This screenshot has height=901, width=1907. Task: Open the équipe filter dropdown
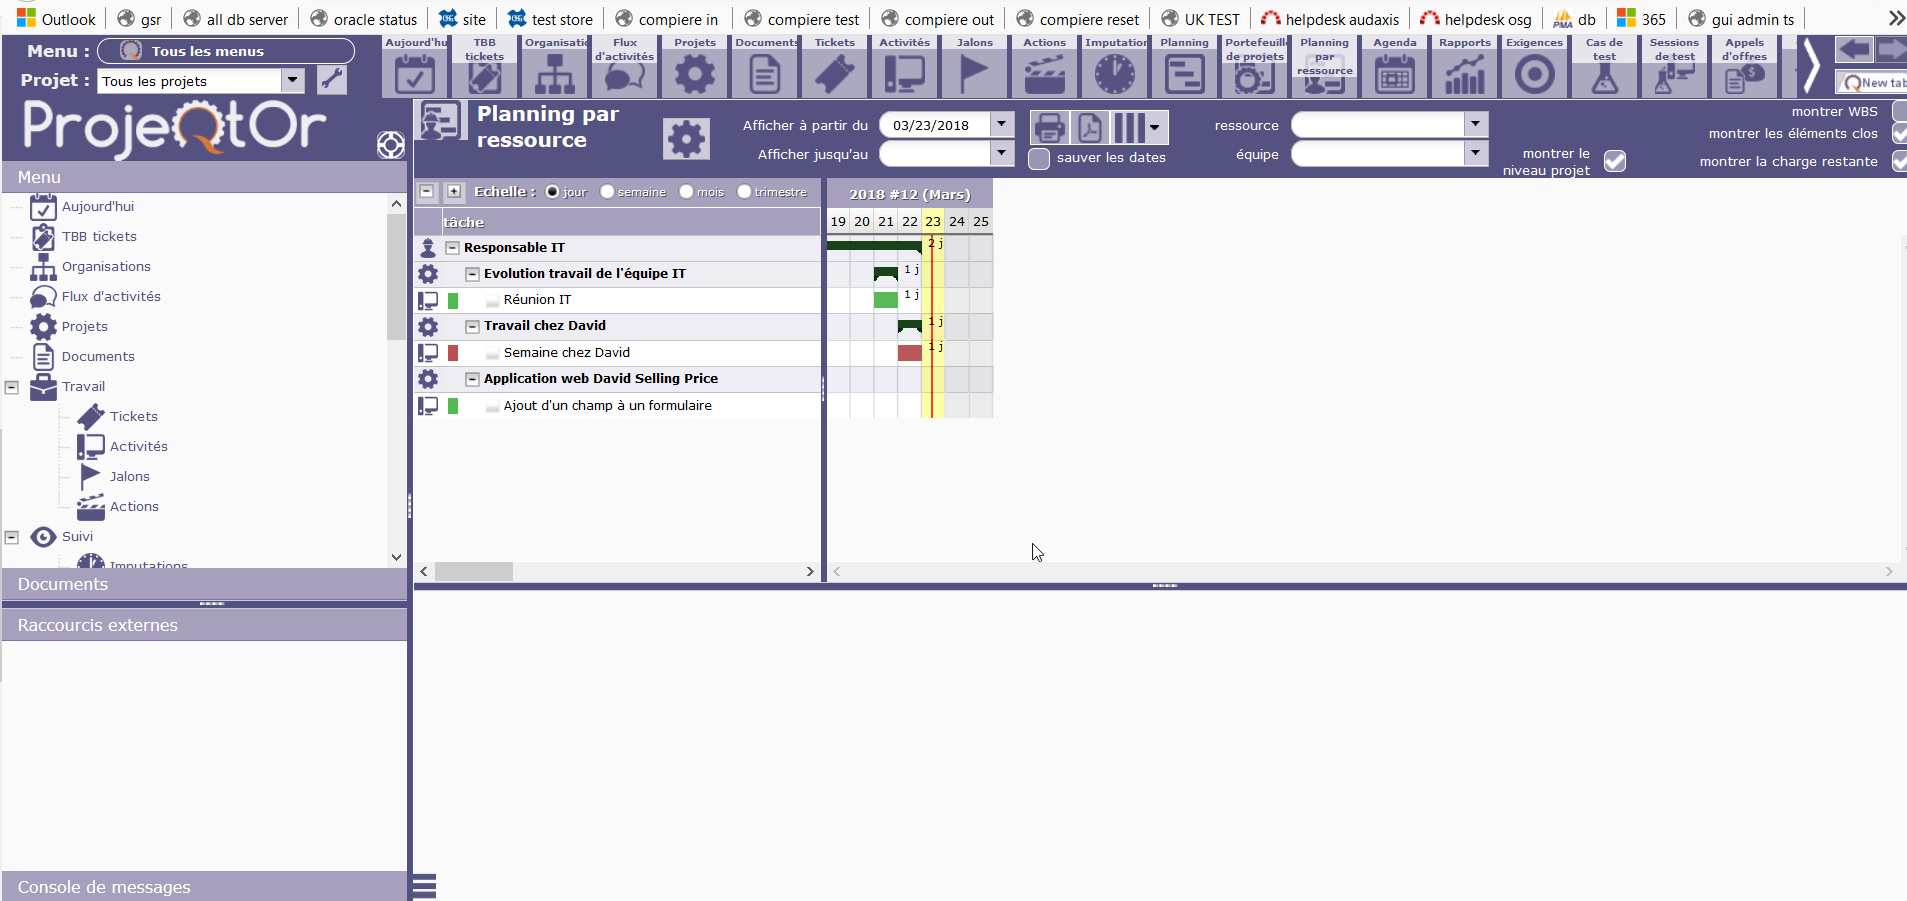tap(1476, 153)
